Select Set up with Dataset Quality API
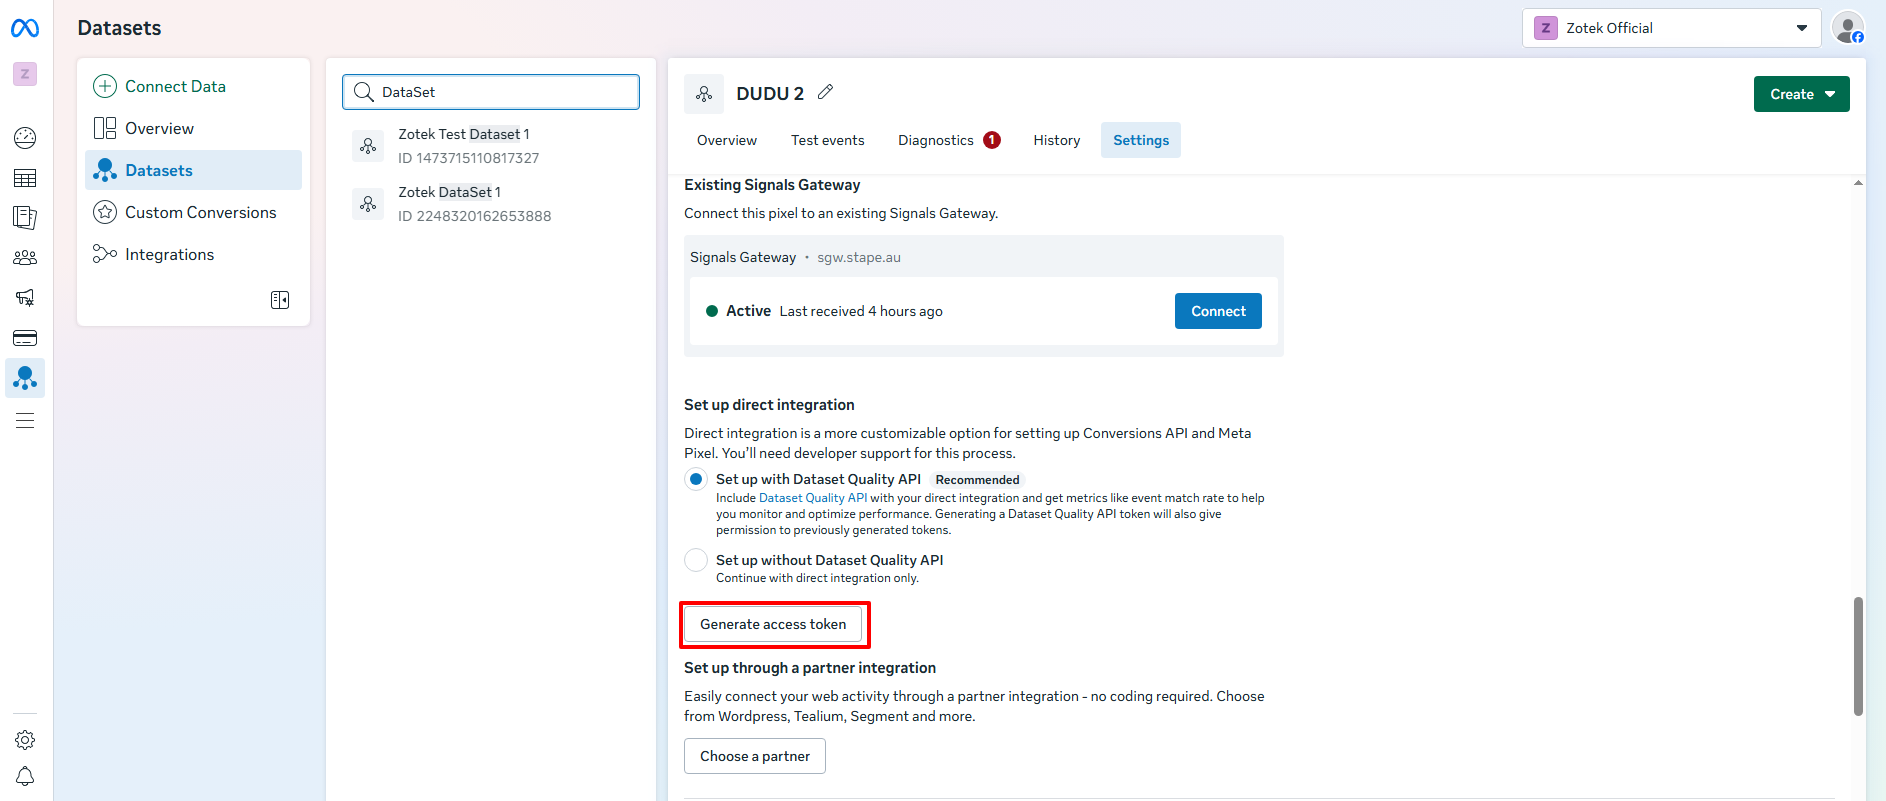The width and height of the screenshot is (1886, 801). click(x=696, y=479)
